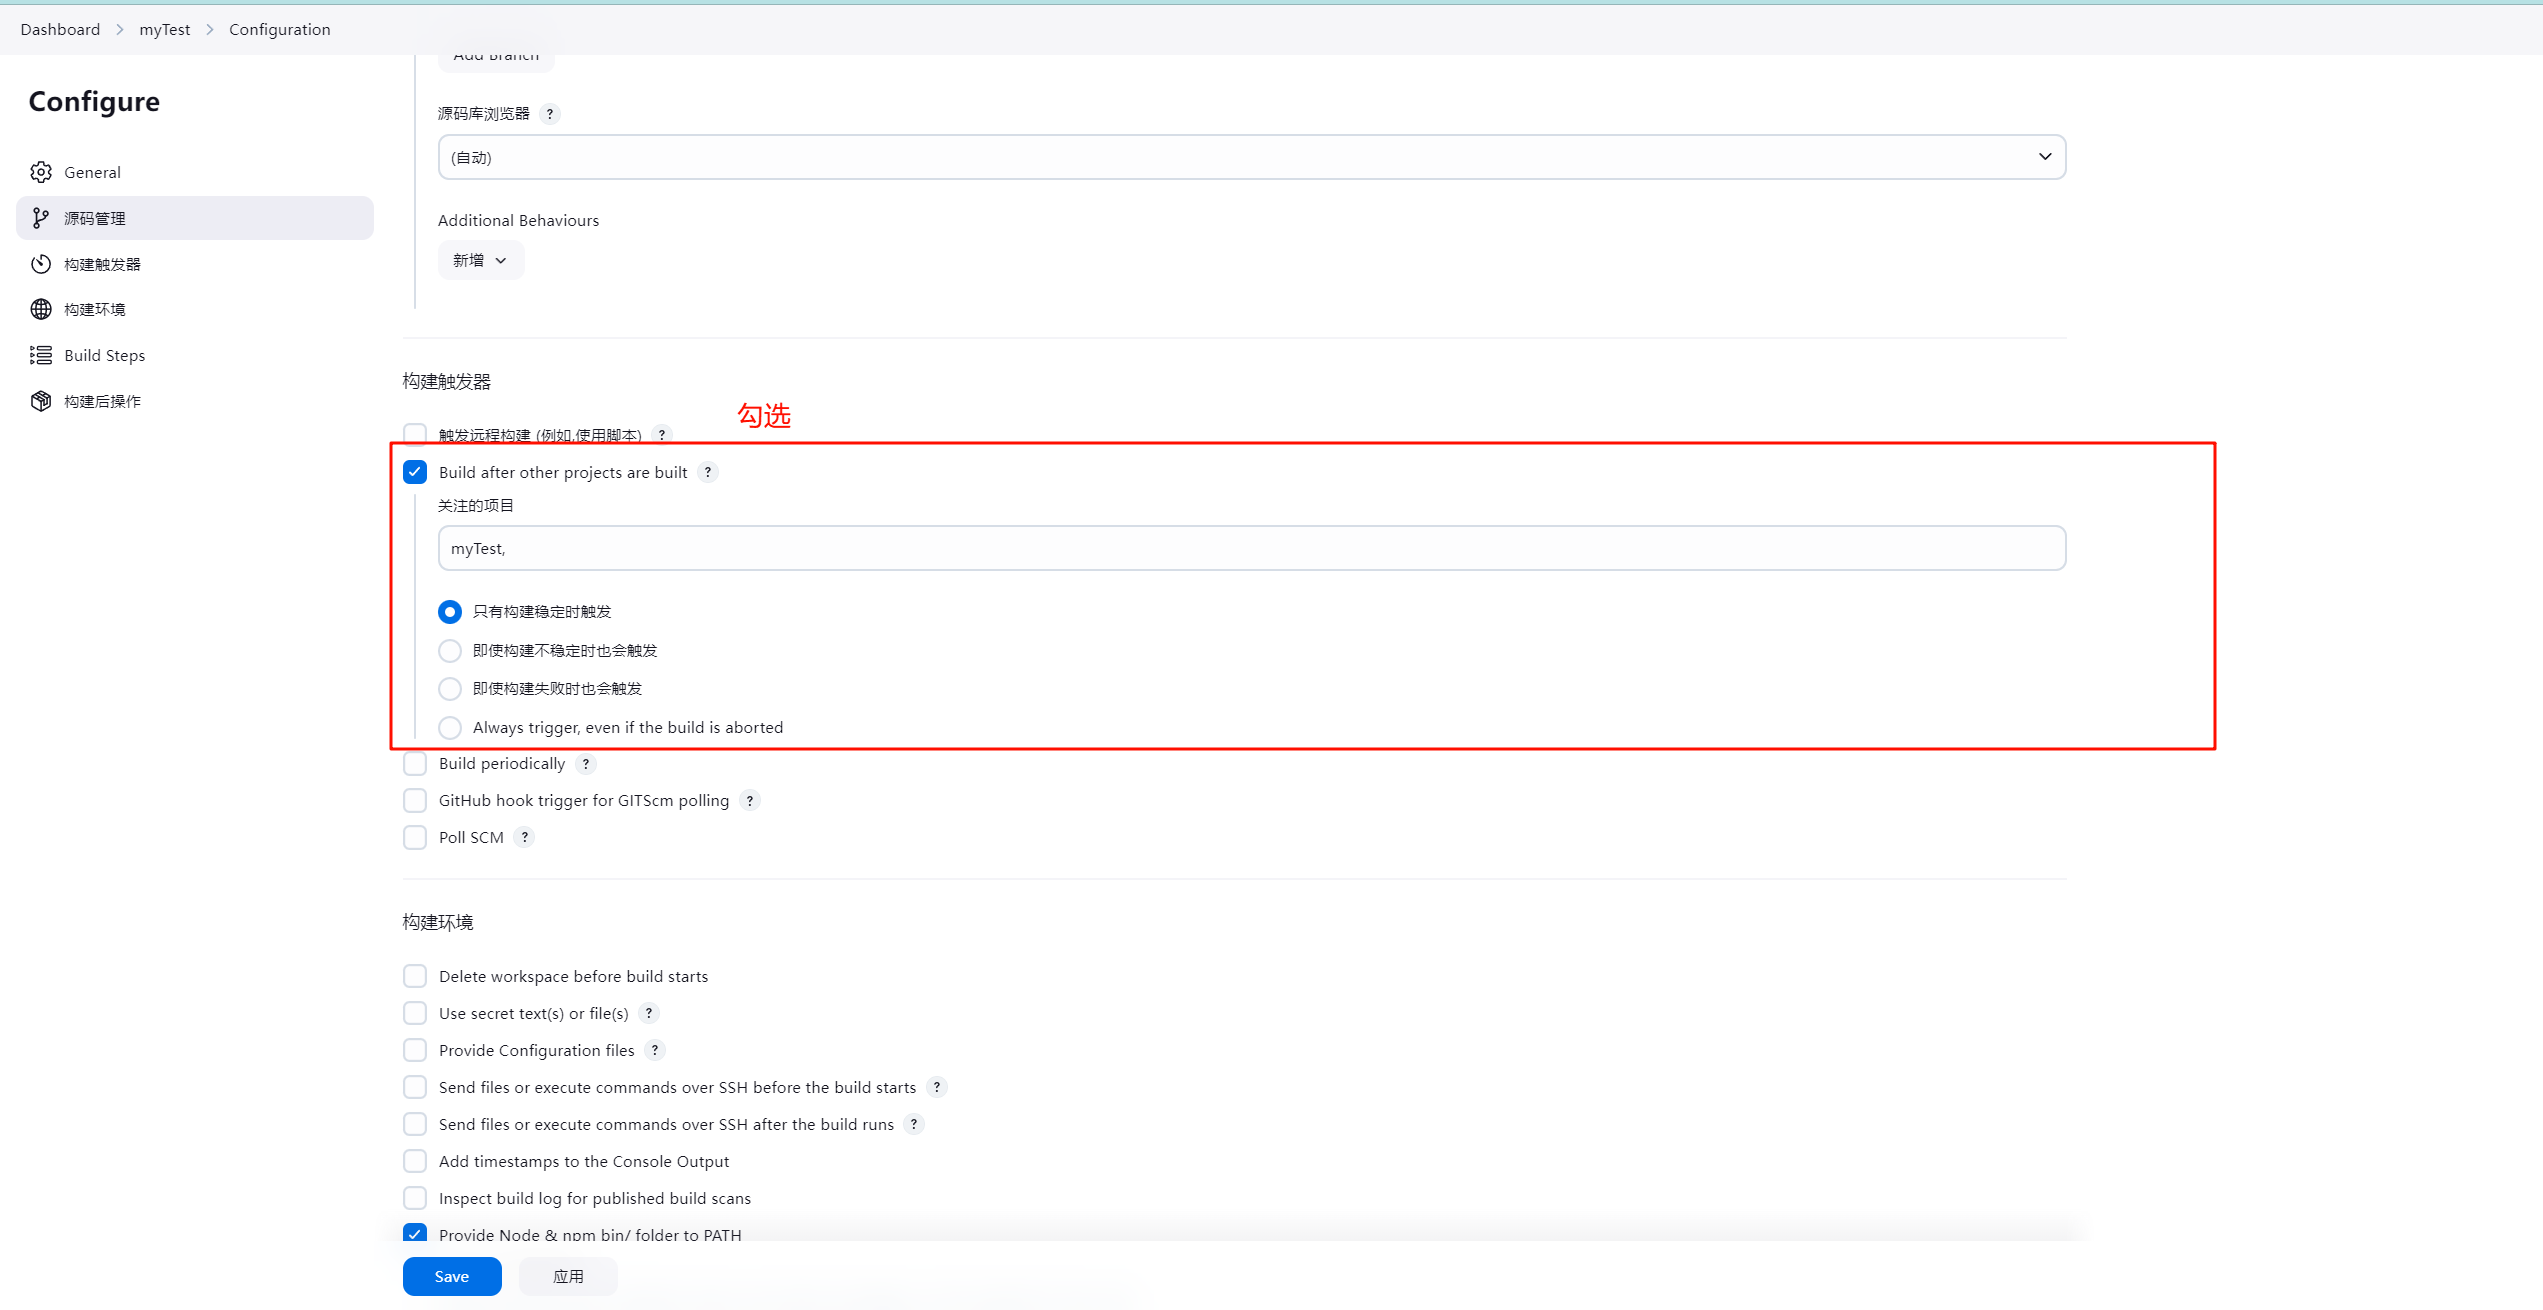
Task: Open Dashboard breadcrumb link
Action: click(x=60, y=30)
